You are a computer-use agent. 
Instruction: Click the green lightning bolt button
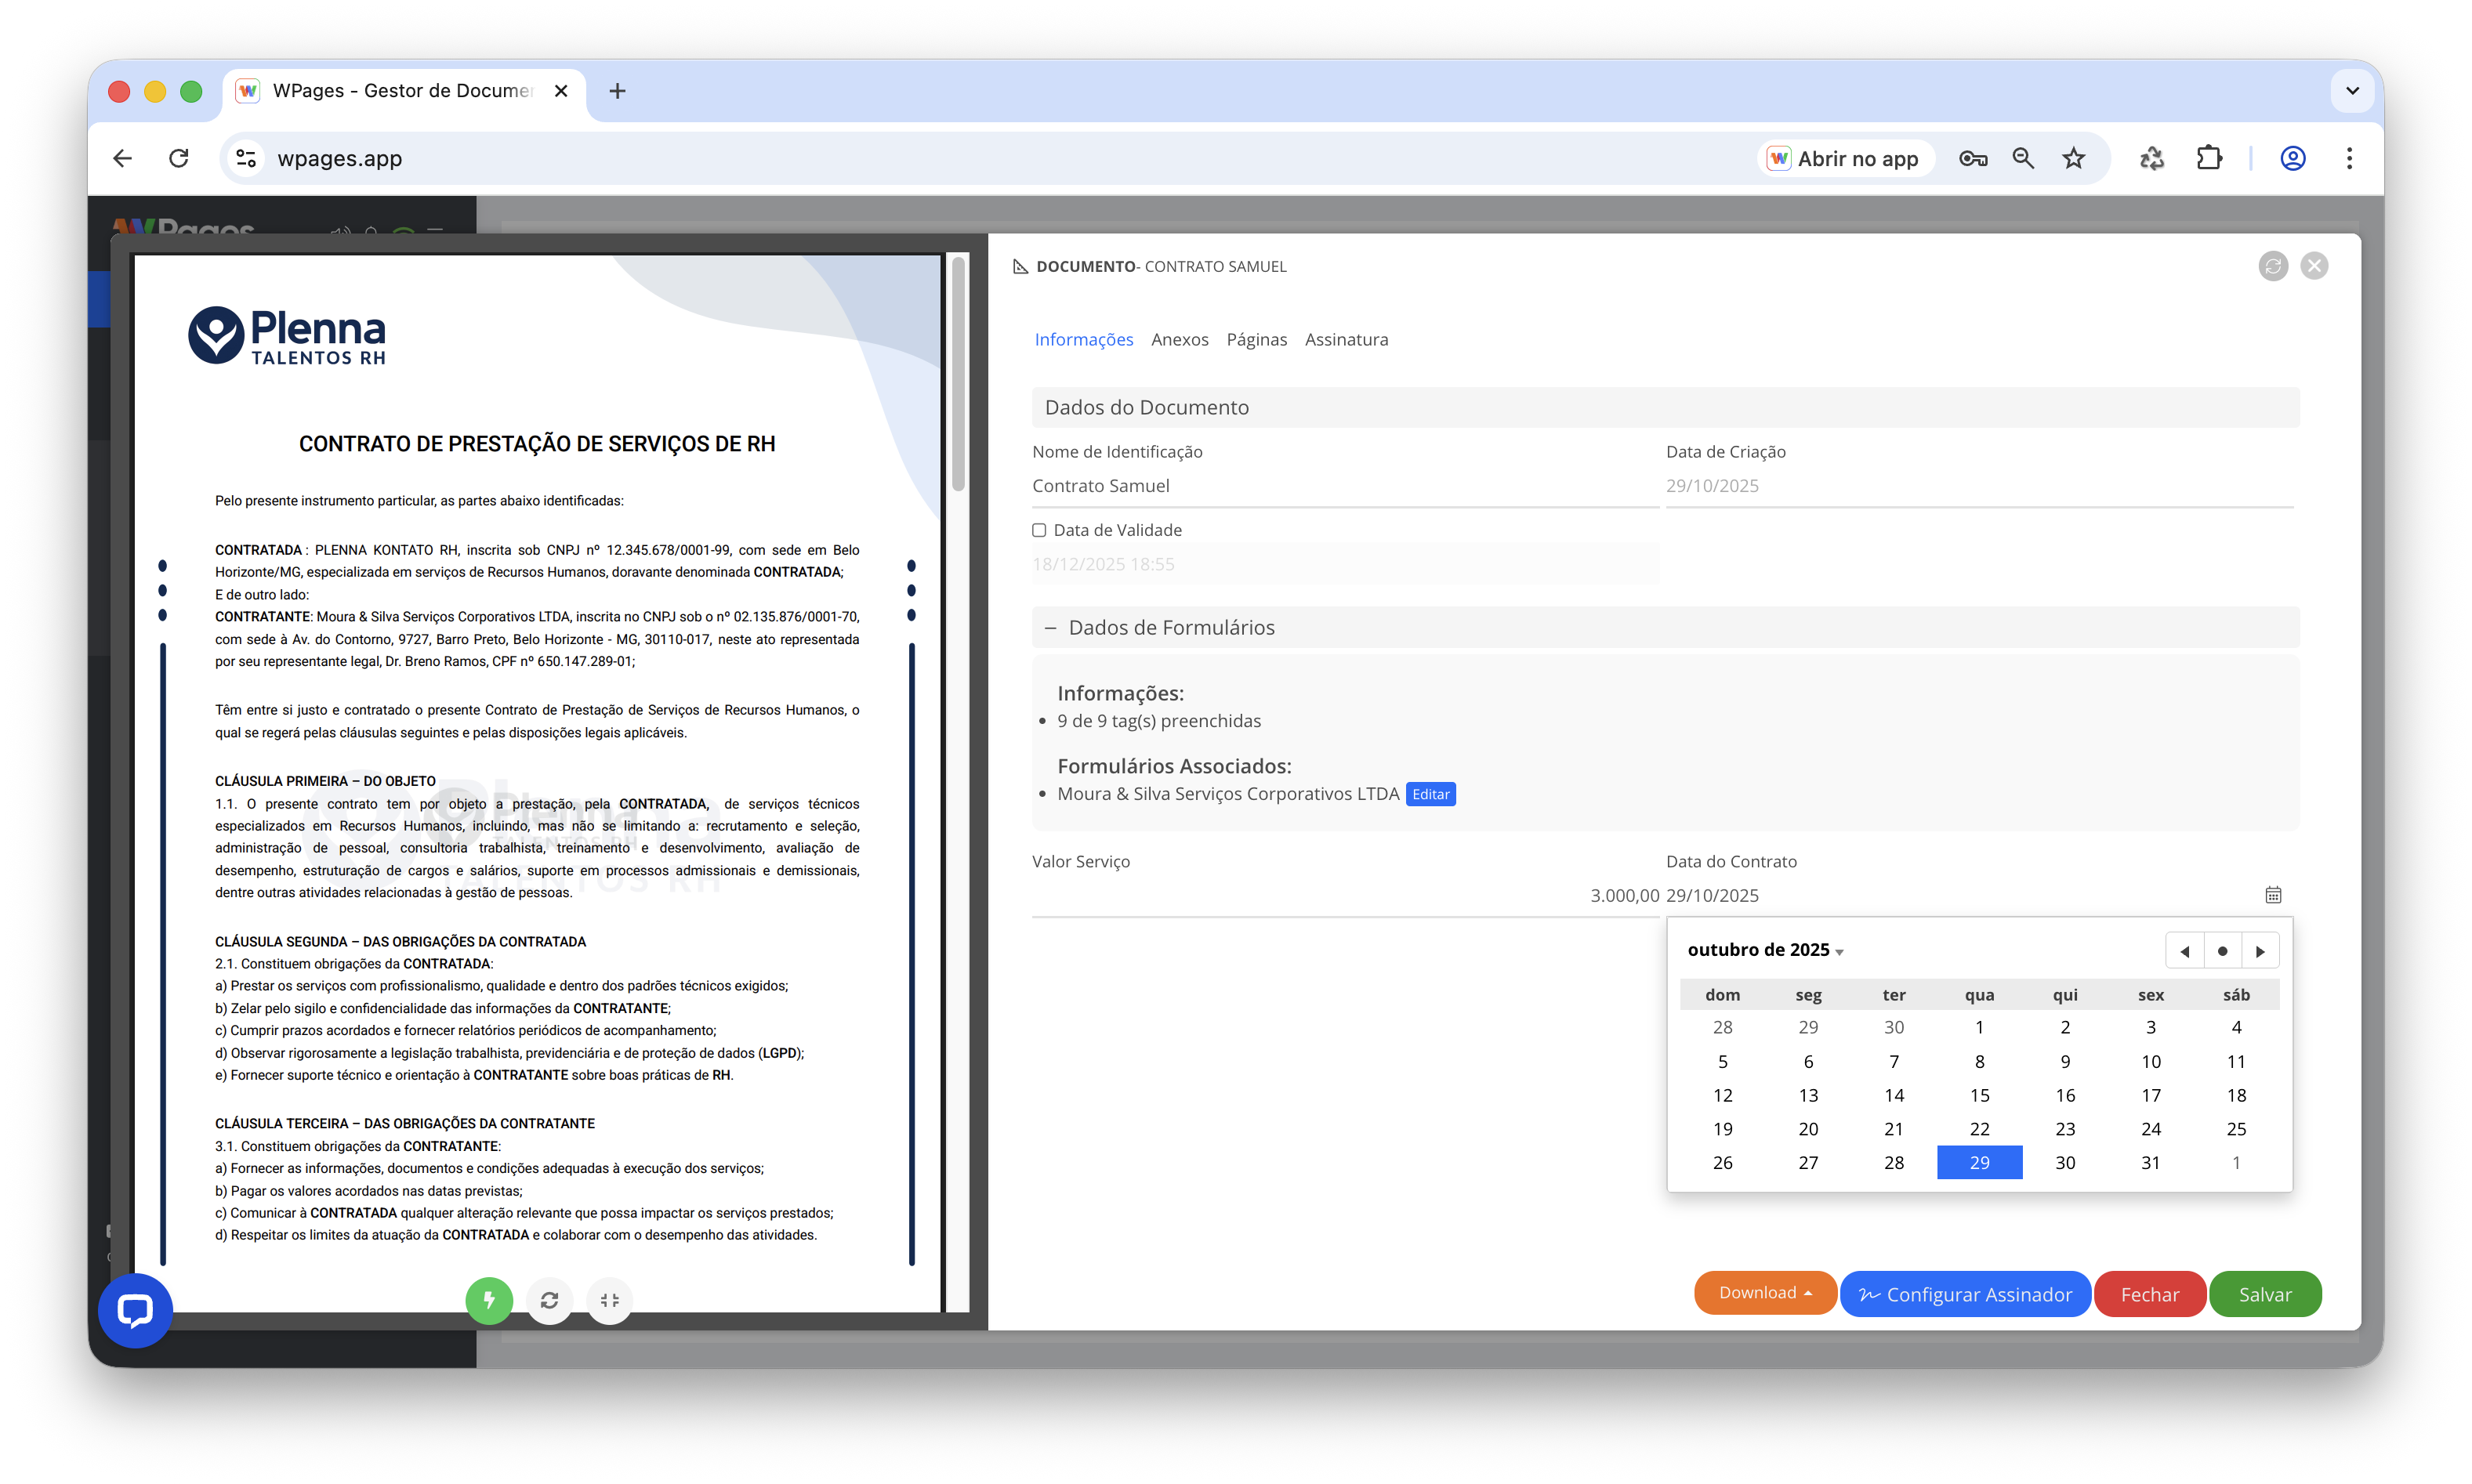coord(488,1299)
